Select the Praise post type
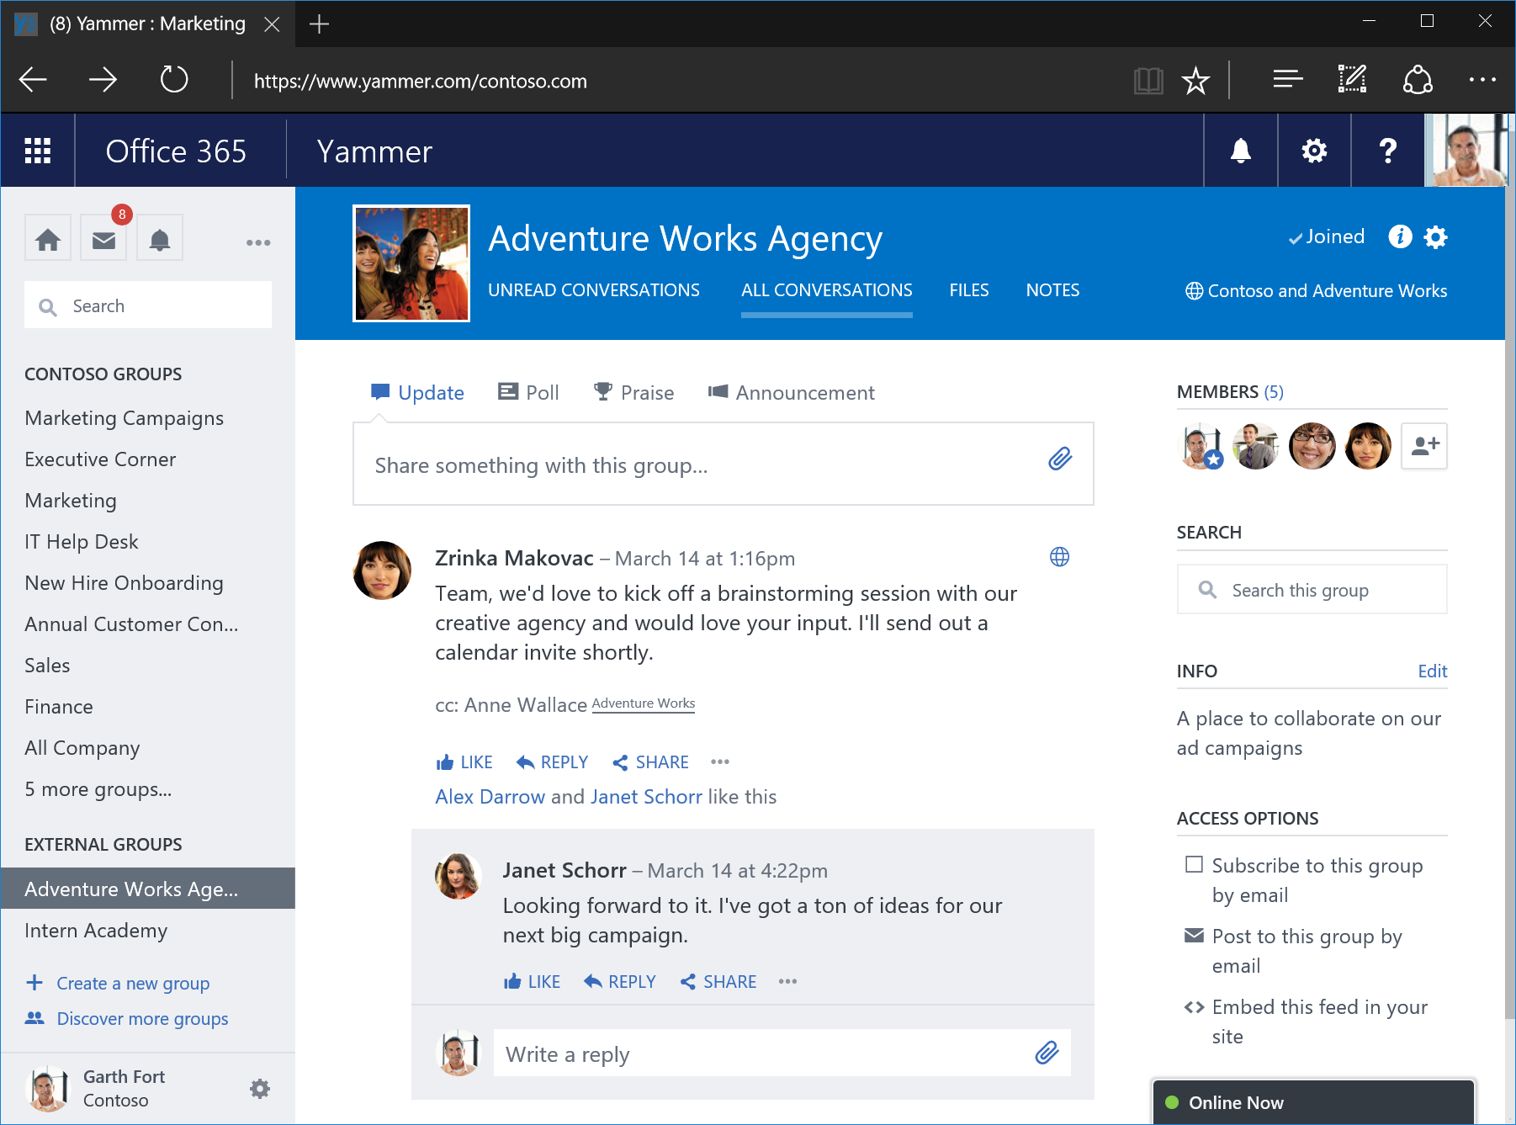The height and width of the screenshot is (1125, 1516). point(633,392)
